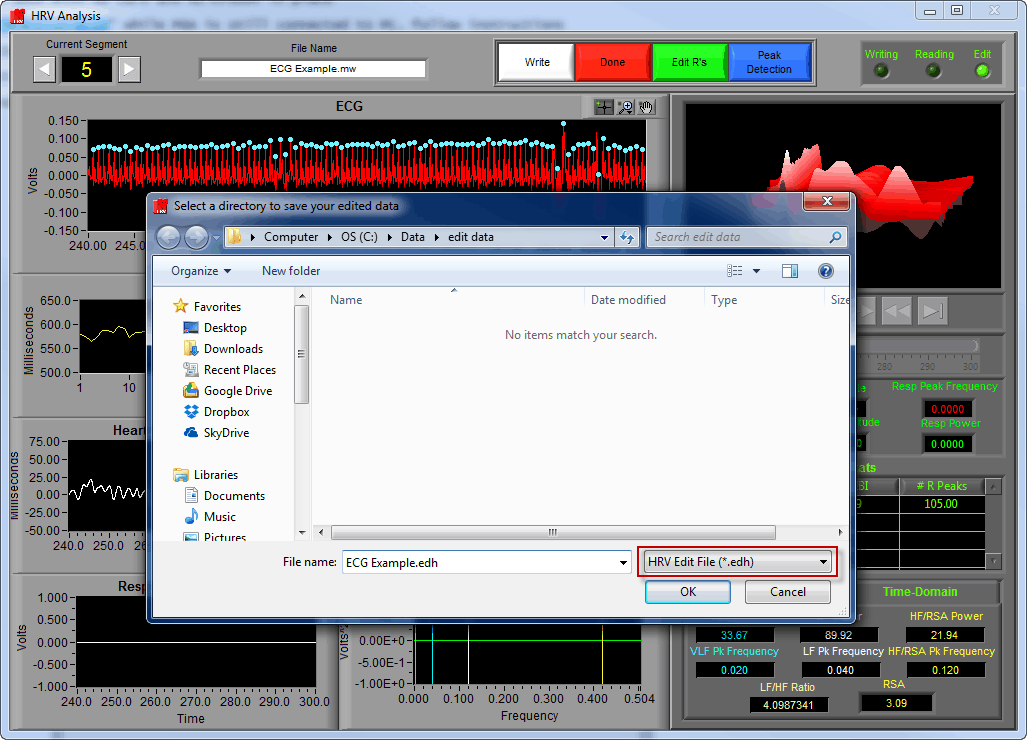
Task: Click the Computer breadcrumb in address bar
Action: [x=291, y=237]
